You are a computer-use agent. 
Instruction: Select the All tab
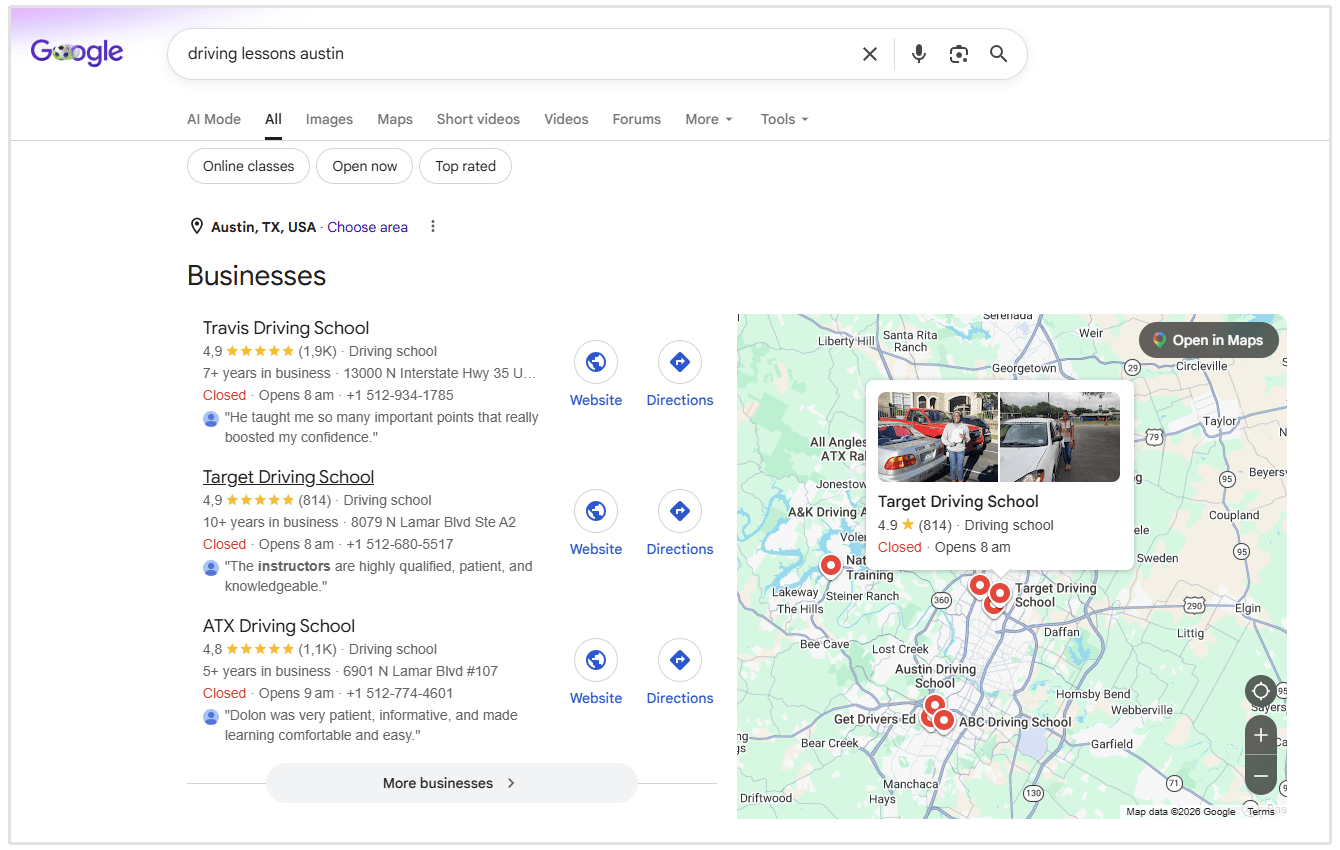click(273, 119)
